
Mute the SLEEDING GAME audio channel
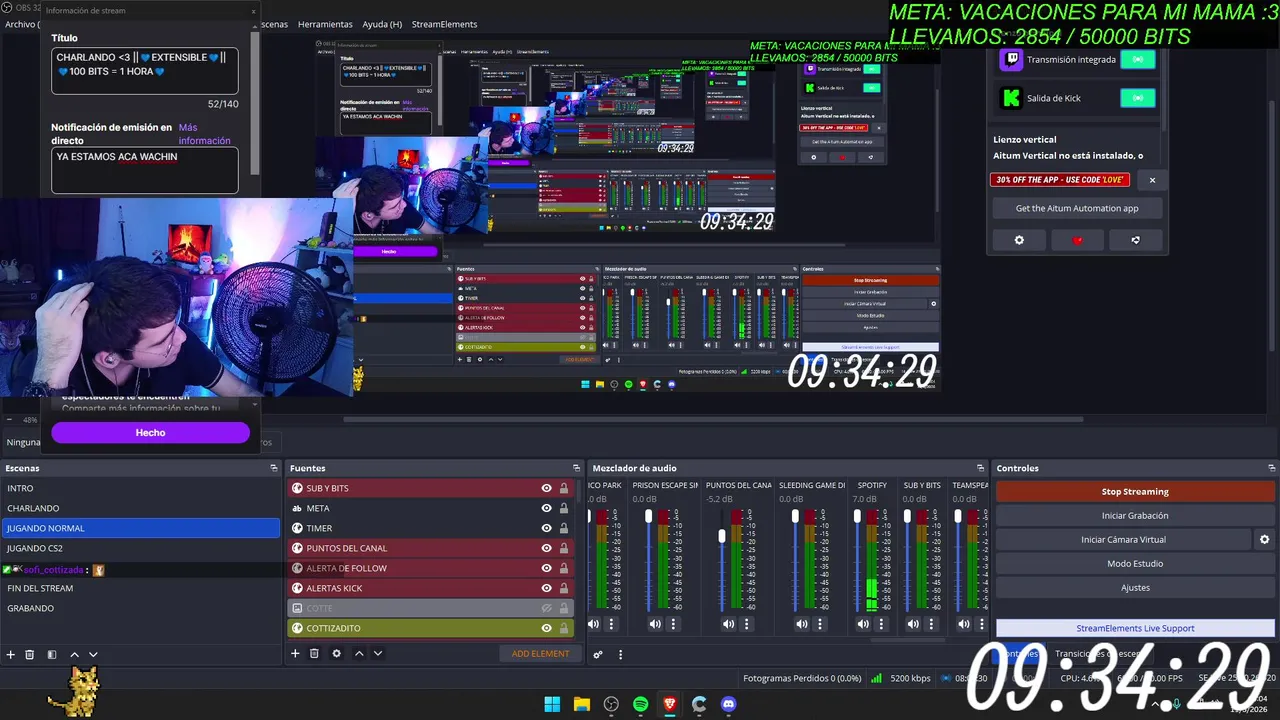coord(802,624)
